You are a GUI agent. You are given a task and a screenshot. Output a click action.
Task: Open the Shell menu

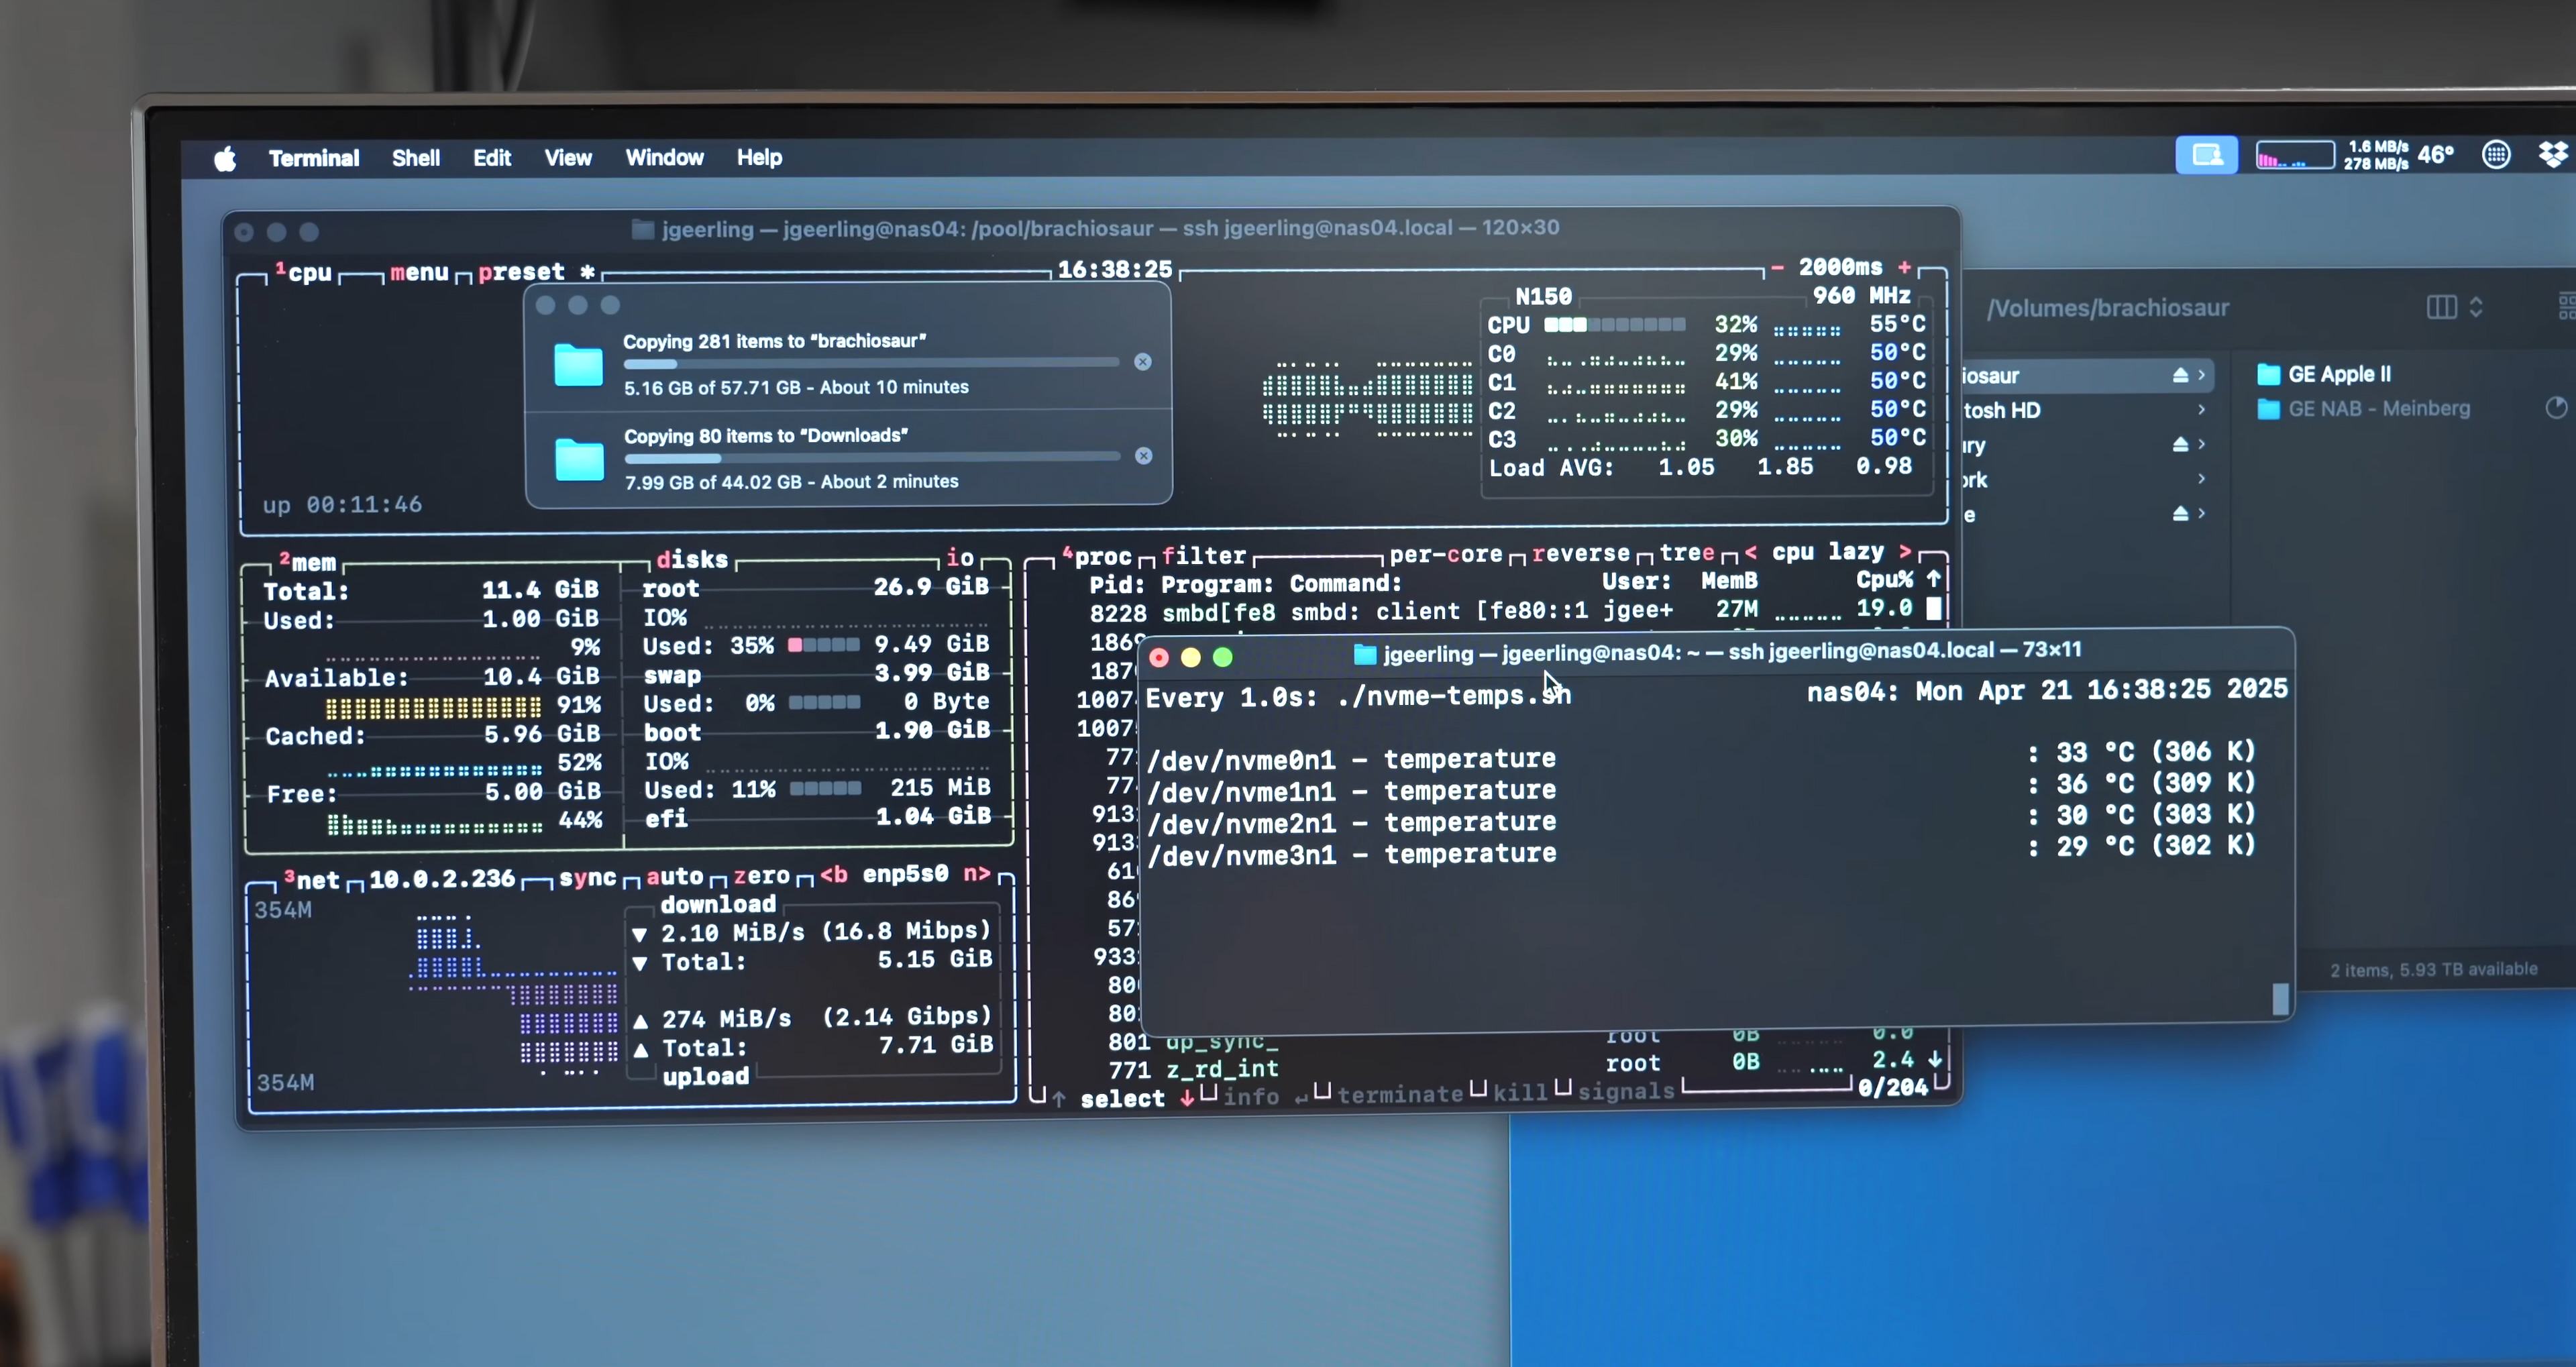[415, 158]
